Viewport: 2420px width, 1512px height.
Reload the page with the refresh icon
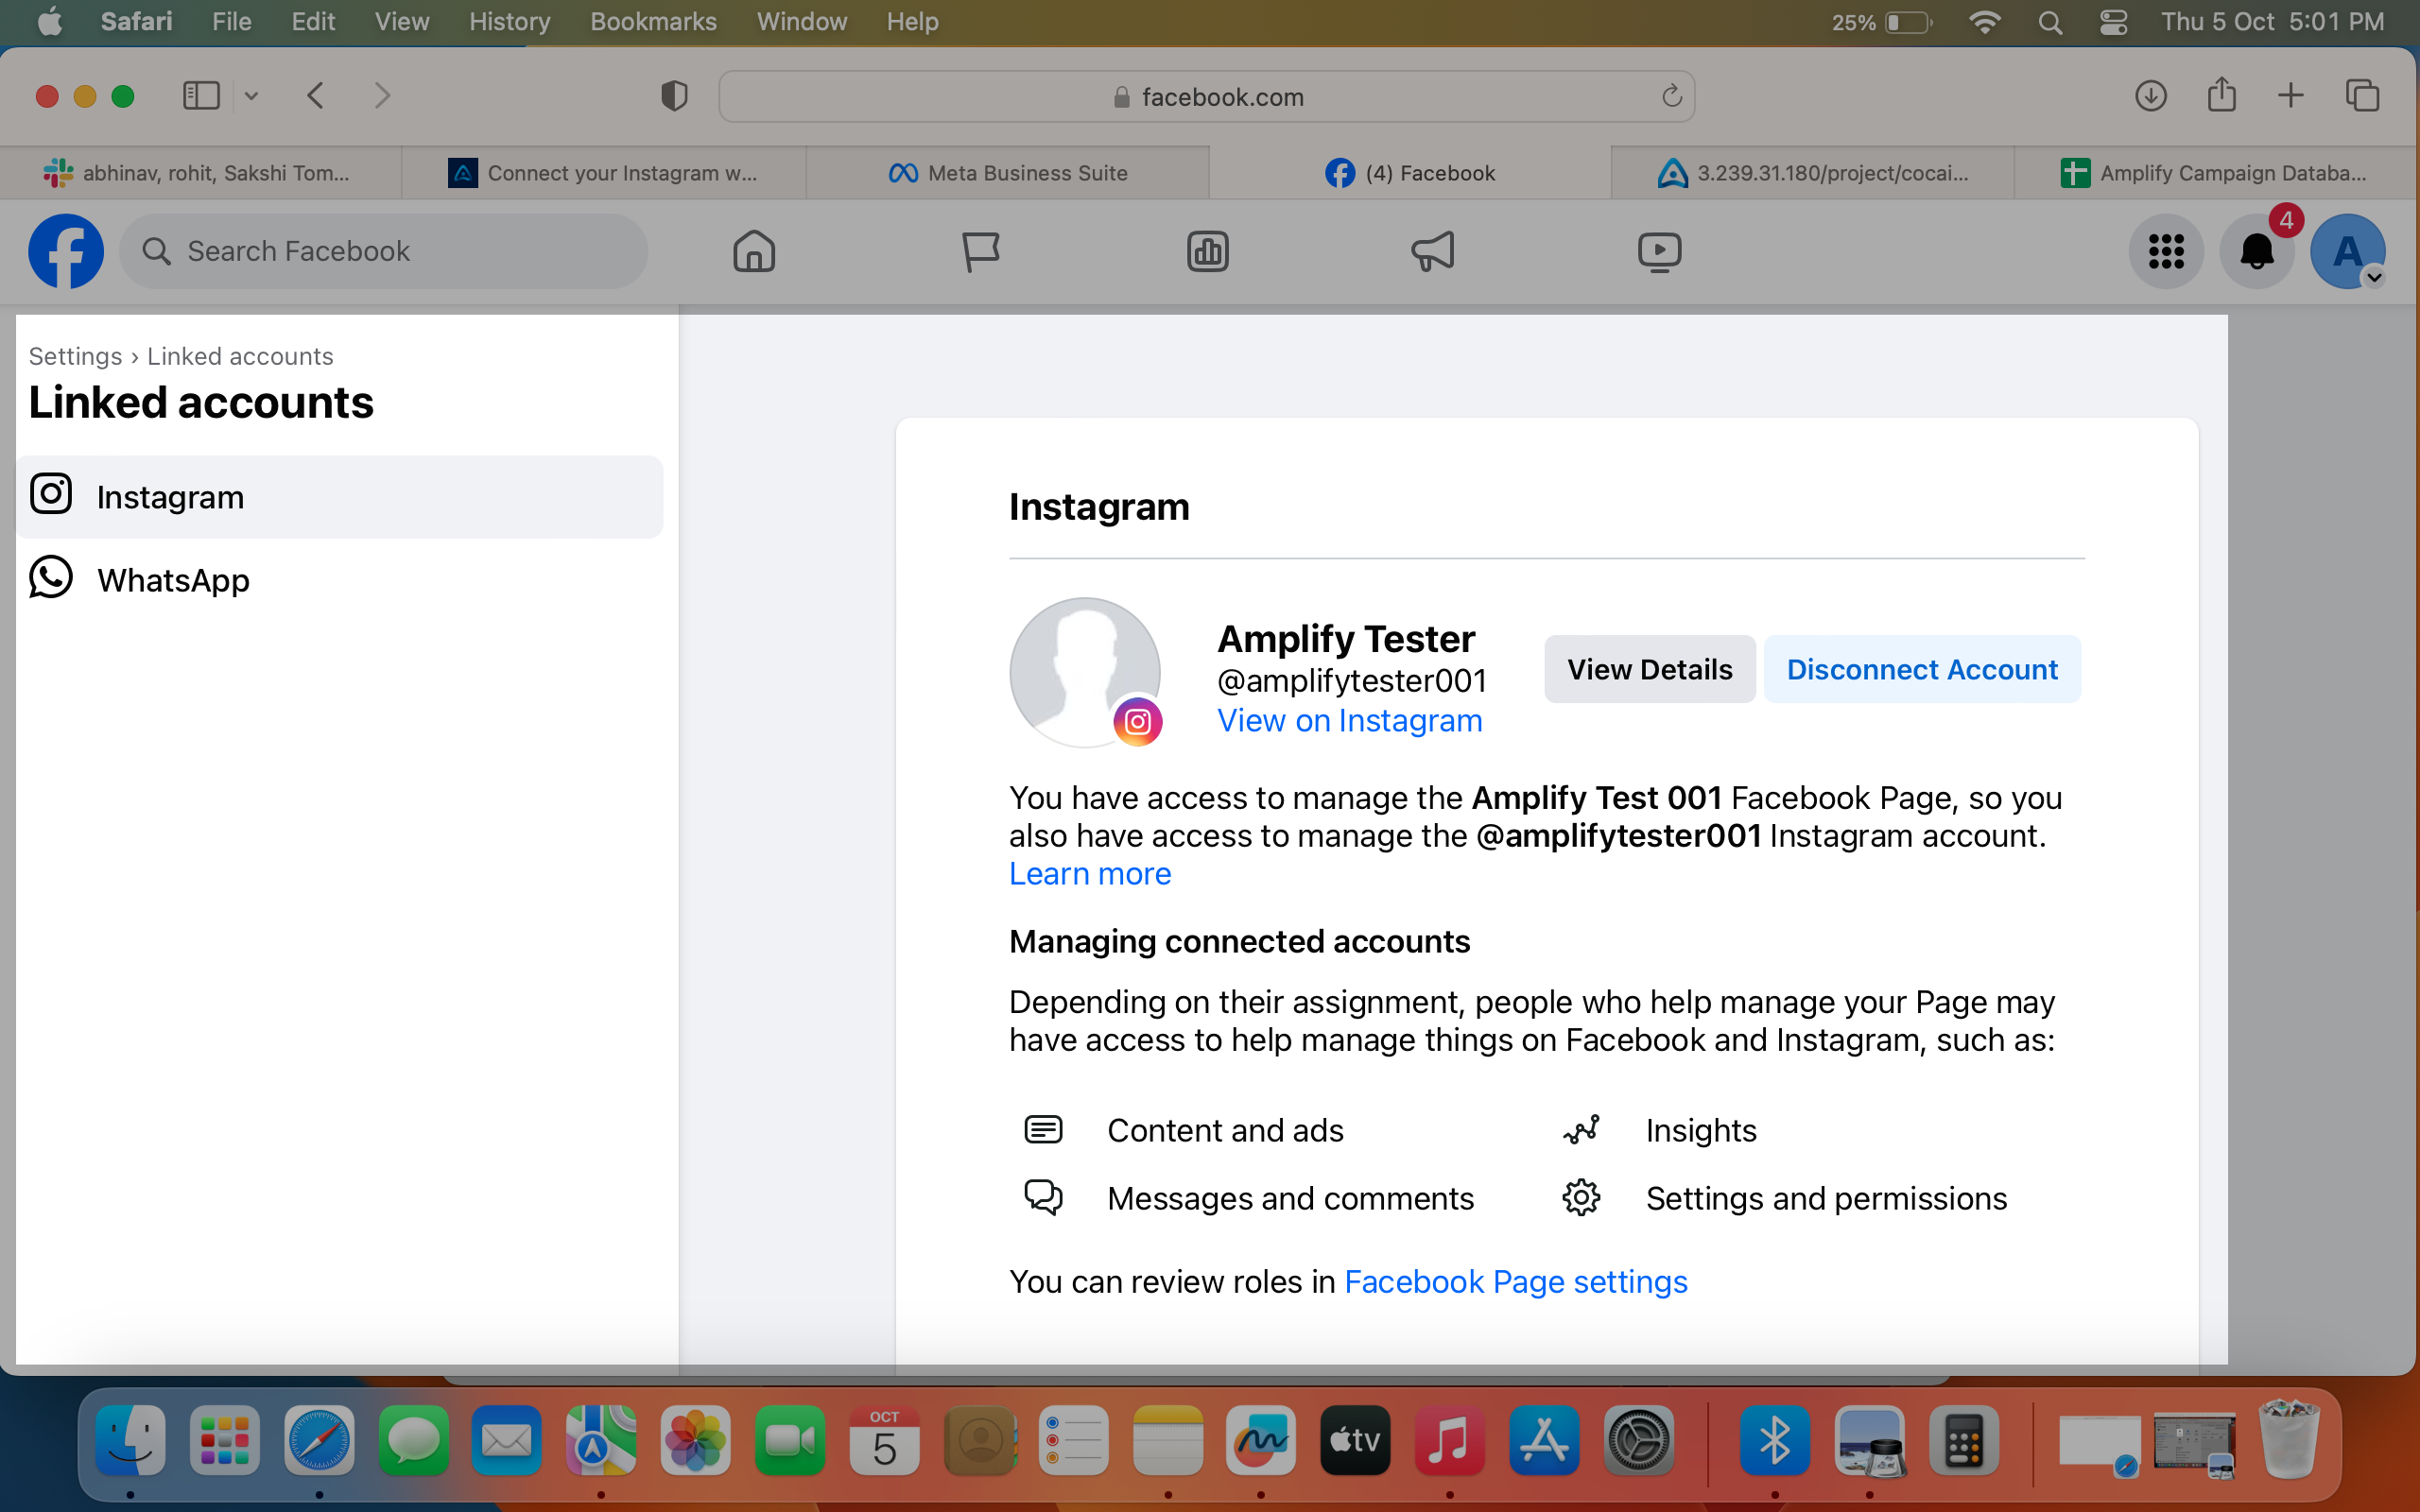[x=1671, y=96]
